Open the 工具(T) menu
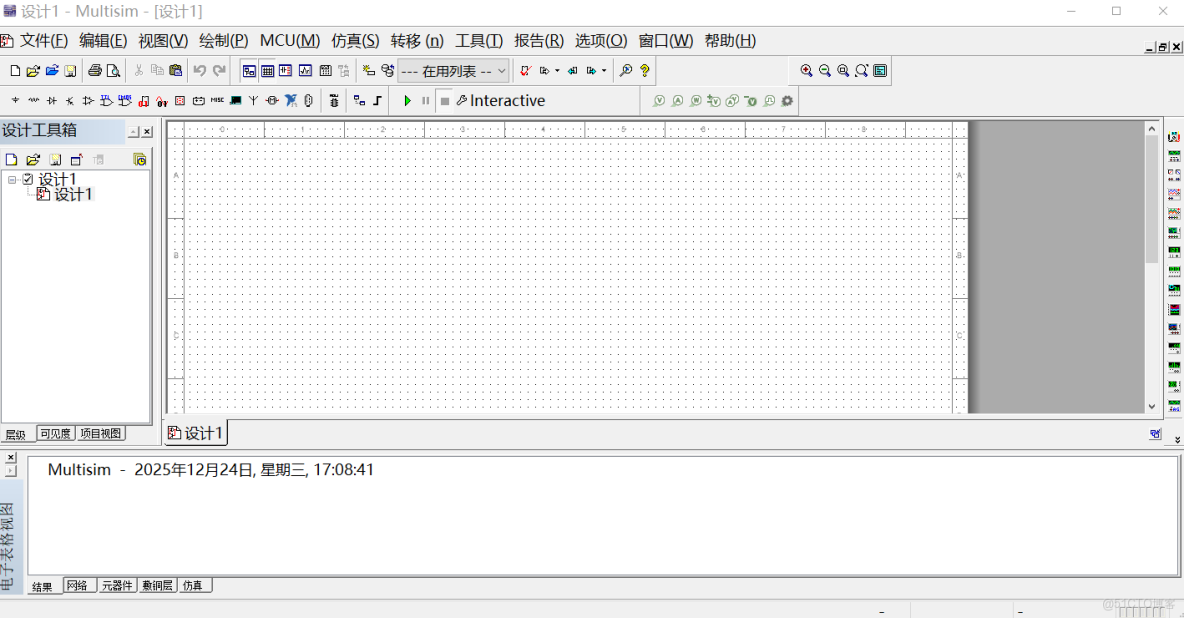 point(479,41)
